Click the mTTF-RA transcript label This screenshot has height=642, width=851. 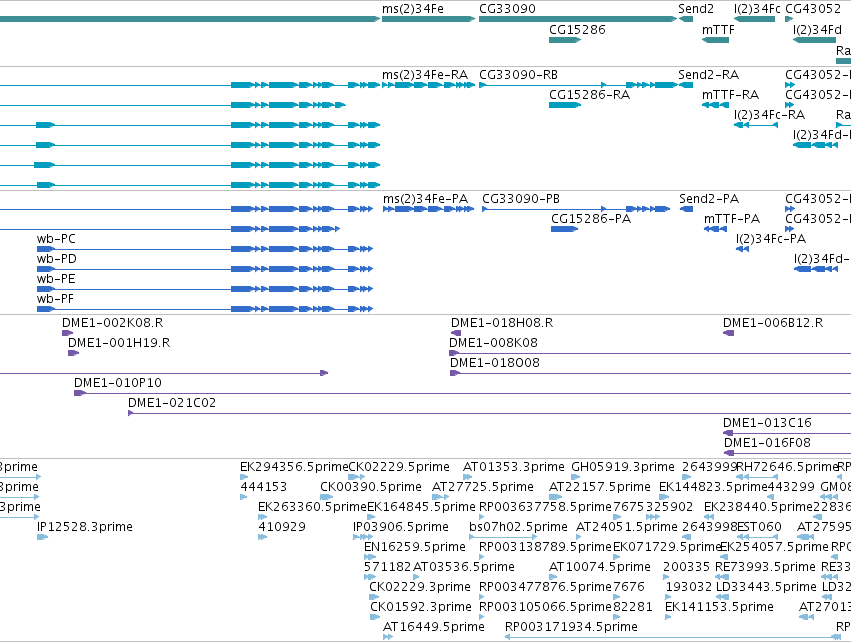[730, 94]
